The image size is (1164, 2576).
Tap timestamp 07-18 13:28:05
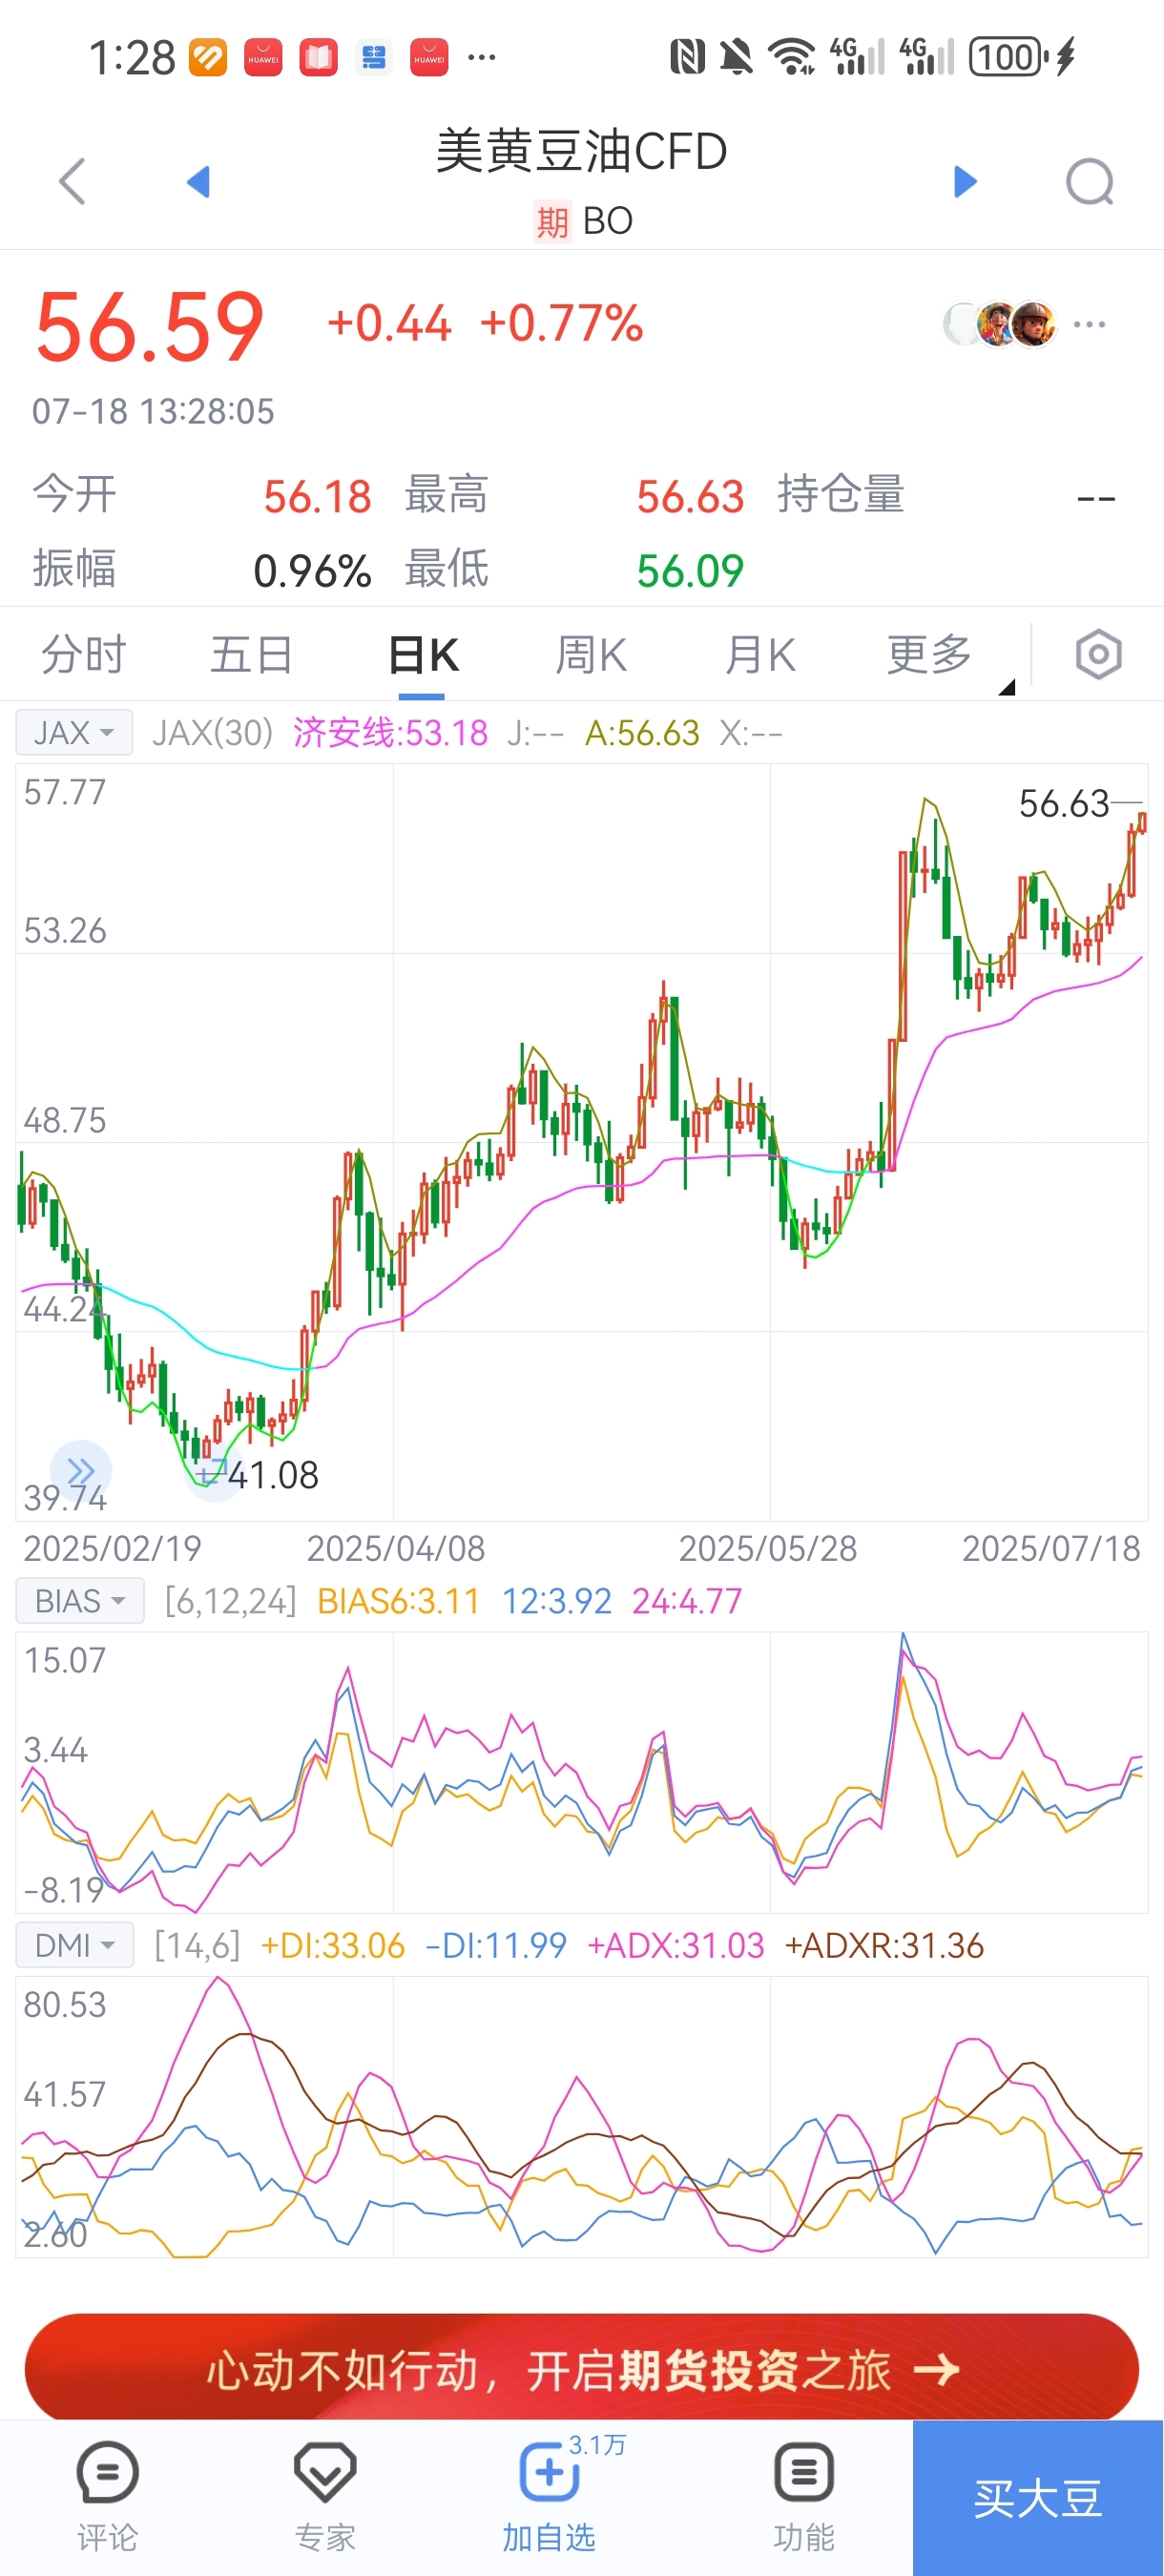[x=153, y=411]
